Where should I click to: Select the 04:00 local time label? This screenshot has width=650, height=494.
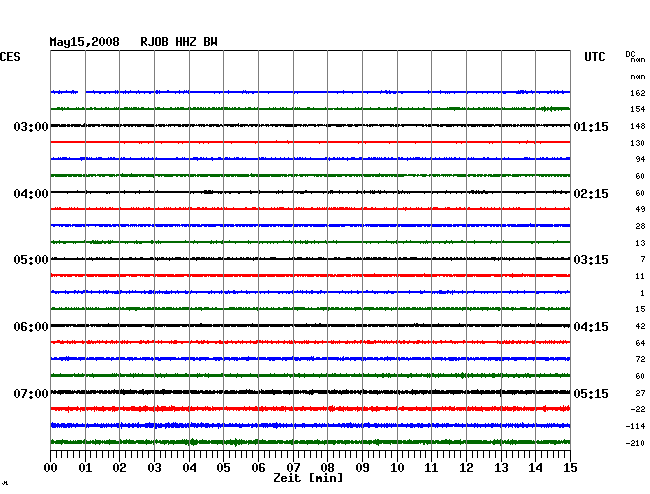pos(31,193)
